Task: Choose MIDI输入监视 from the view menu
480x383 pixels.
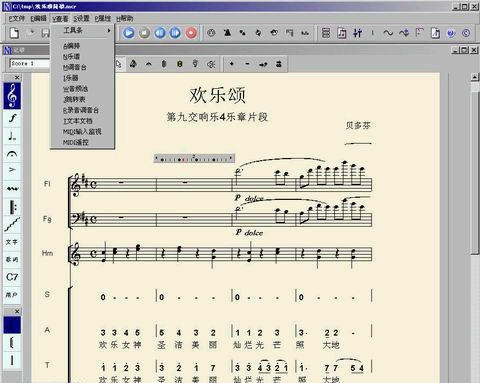Action: click(82, 131)
